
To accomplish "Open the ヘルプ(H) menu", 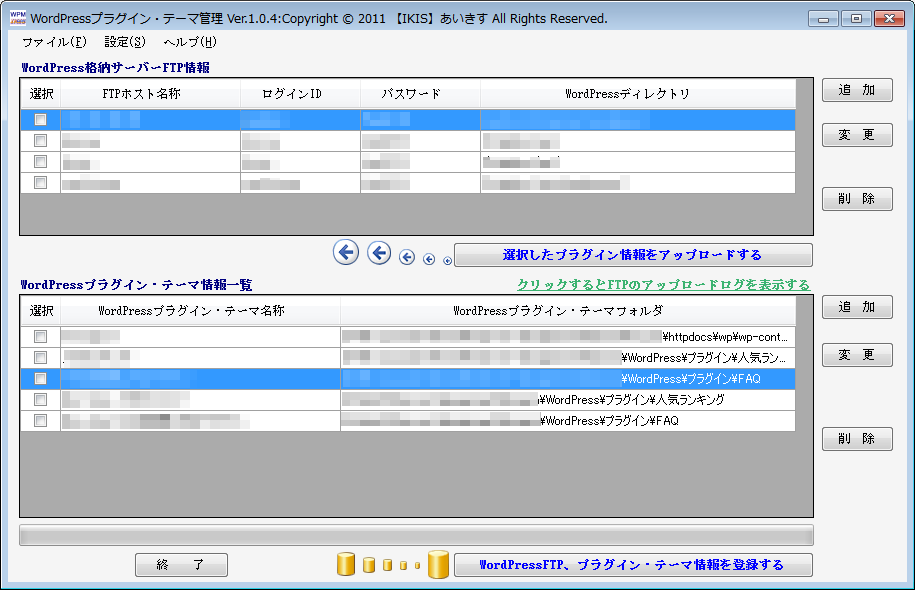I will [x=190, y=42].
